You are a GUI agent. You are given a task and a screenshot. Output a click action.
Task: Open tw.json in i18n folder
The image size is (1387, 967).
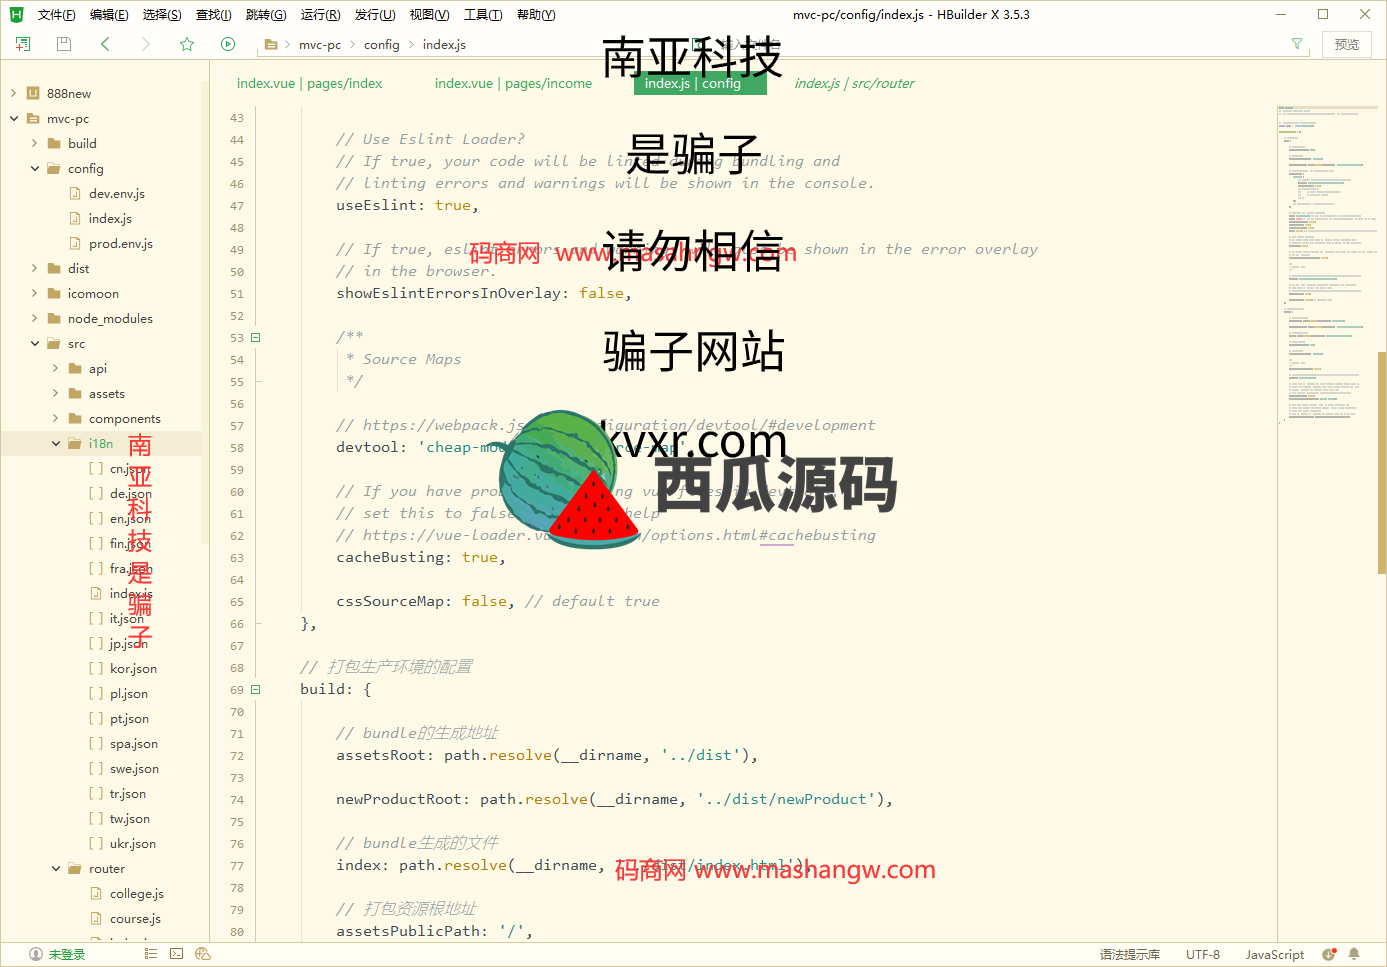130,818
